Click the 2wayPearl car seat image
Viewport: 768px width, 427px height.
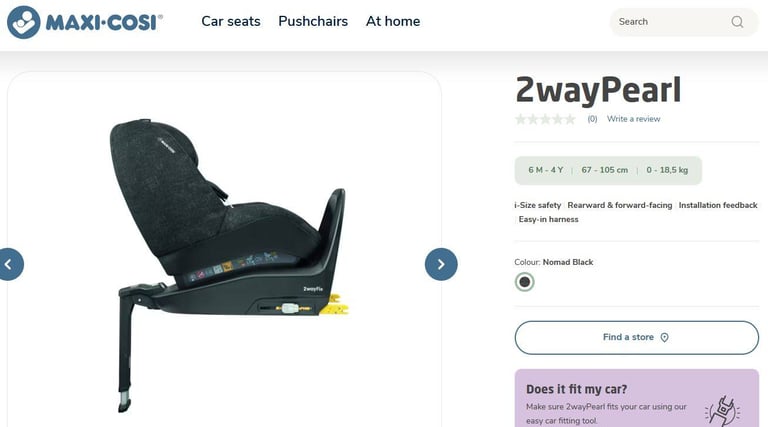[x=229, y=264]
